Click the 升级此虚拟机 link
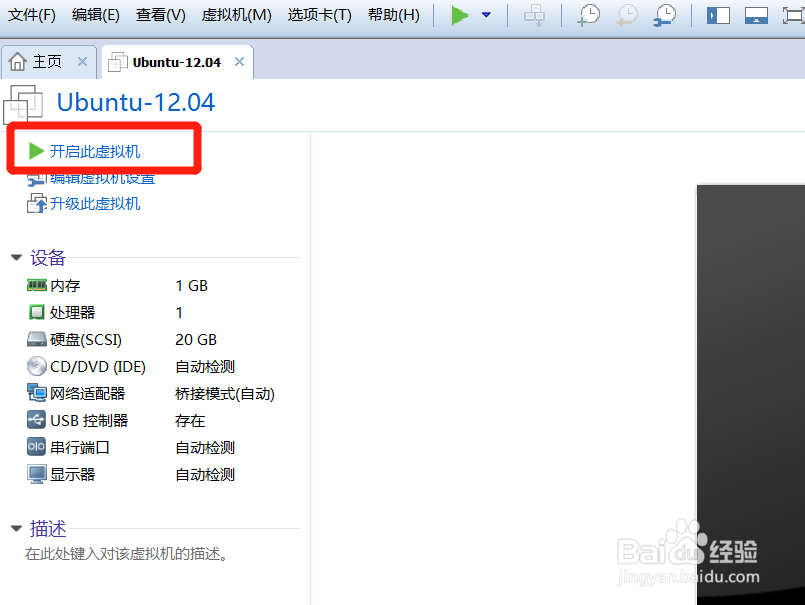This screenshot has width=805, height=605. click(x=95, y=204)
